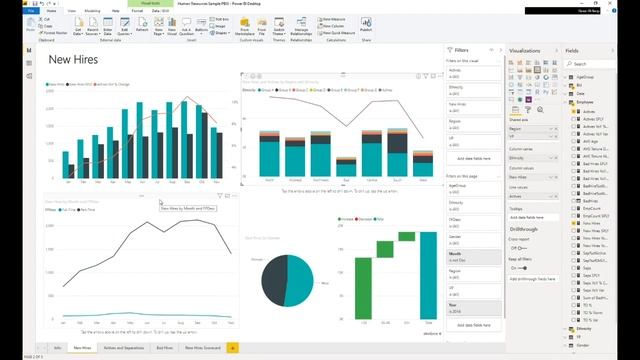This screenshot has width=640, height=360.
Task: Select the Year filter card on page
Action: (474, 308)
